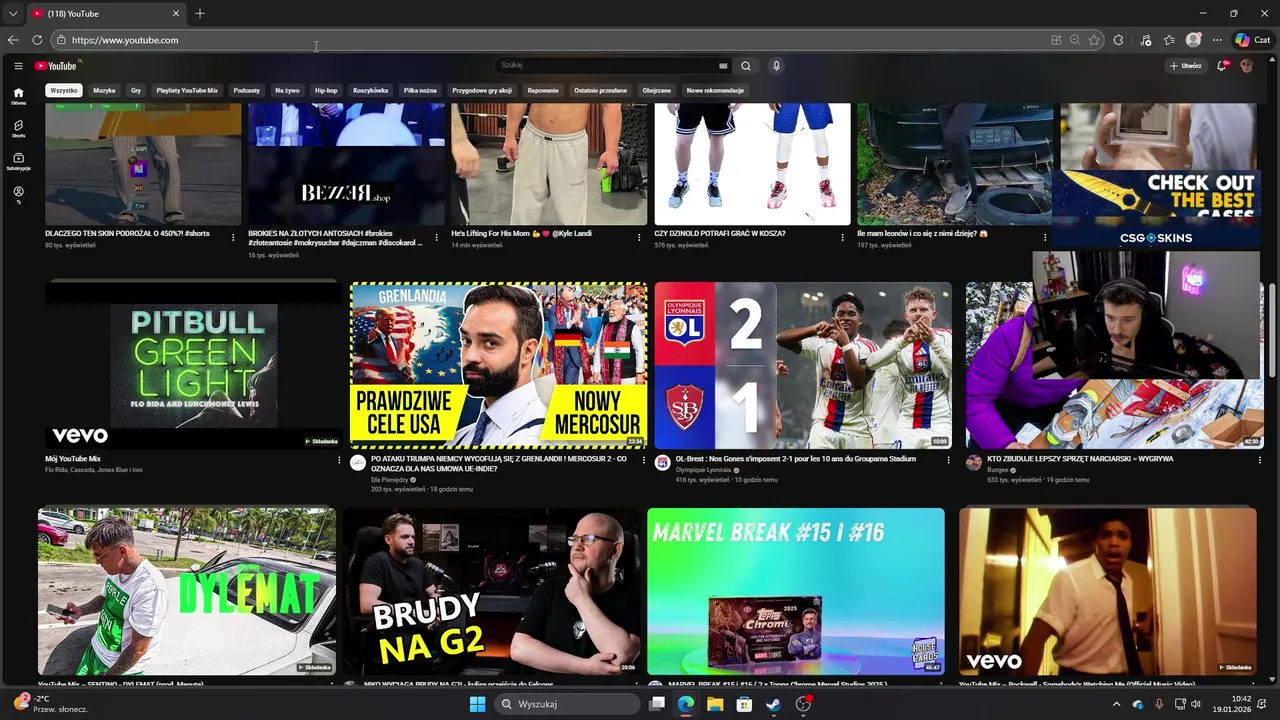Select the Obejrzane filter chip

pos(657,90)
